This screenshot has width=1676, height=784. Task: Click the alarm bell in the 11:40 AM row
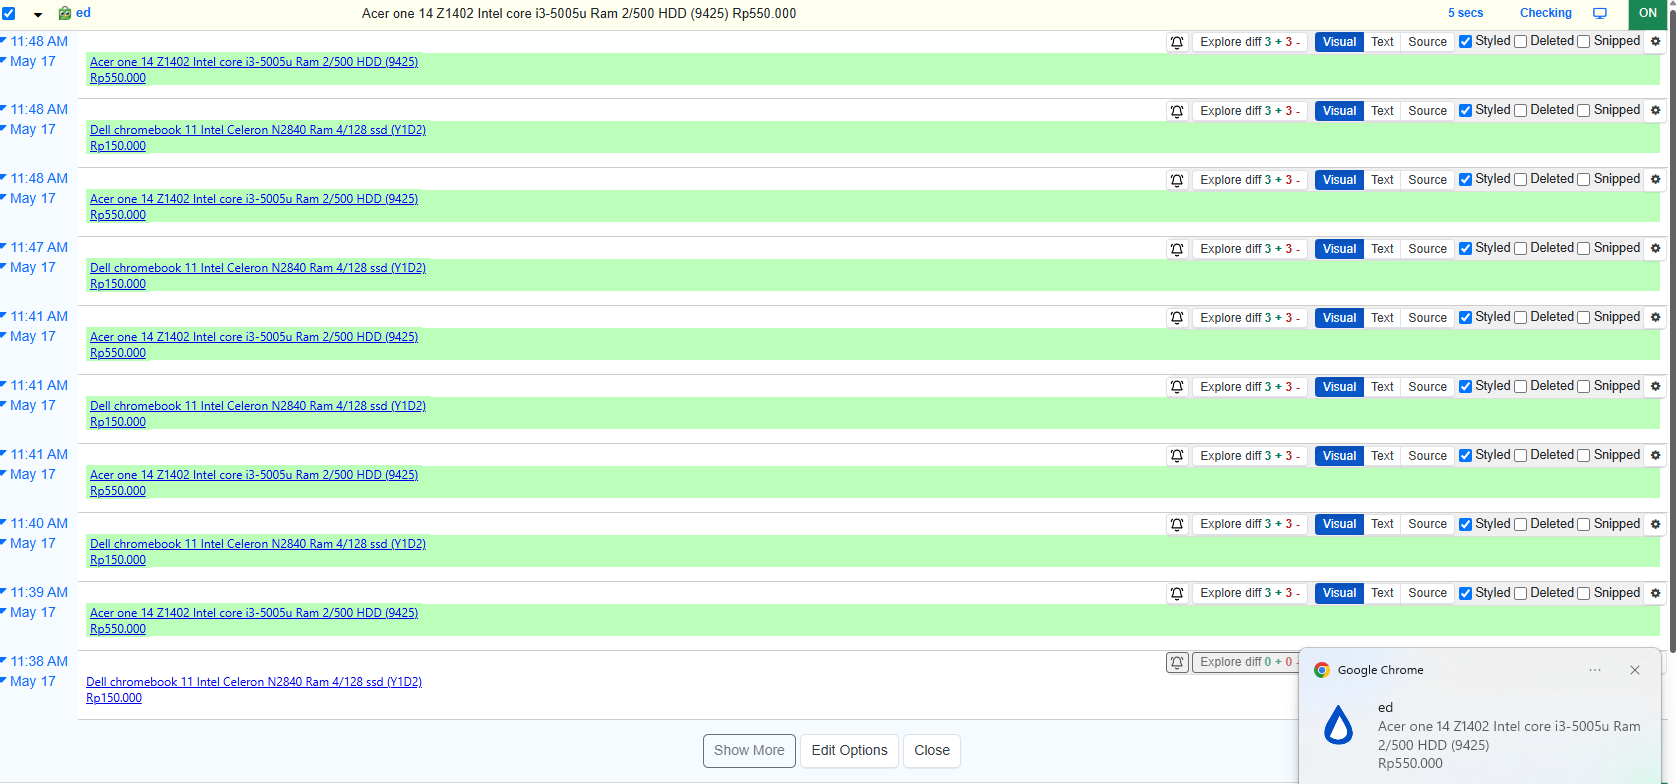tap(1177, 524)
